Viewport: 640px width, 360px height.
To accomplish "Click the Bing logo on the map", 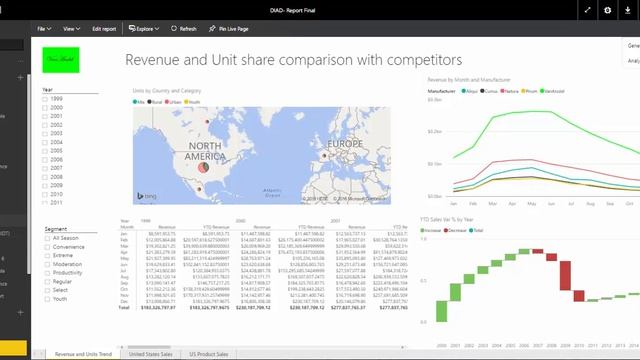I will (147, 196).
